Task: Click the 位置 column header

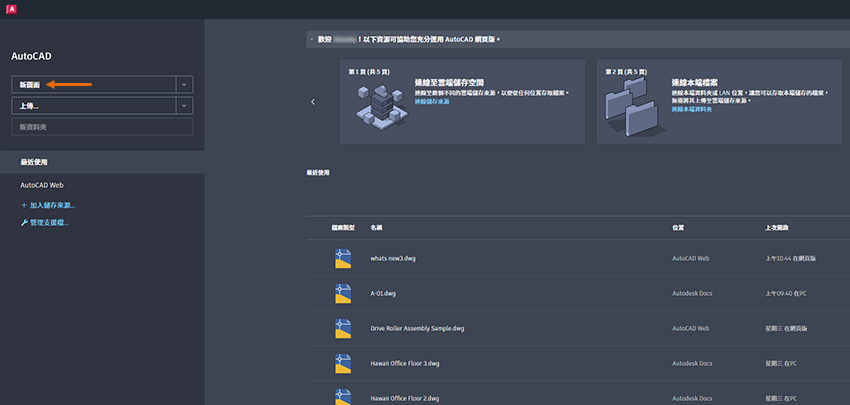Action: (x=678, y=228)
